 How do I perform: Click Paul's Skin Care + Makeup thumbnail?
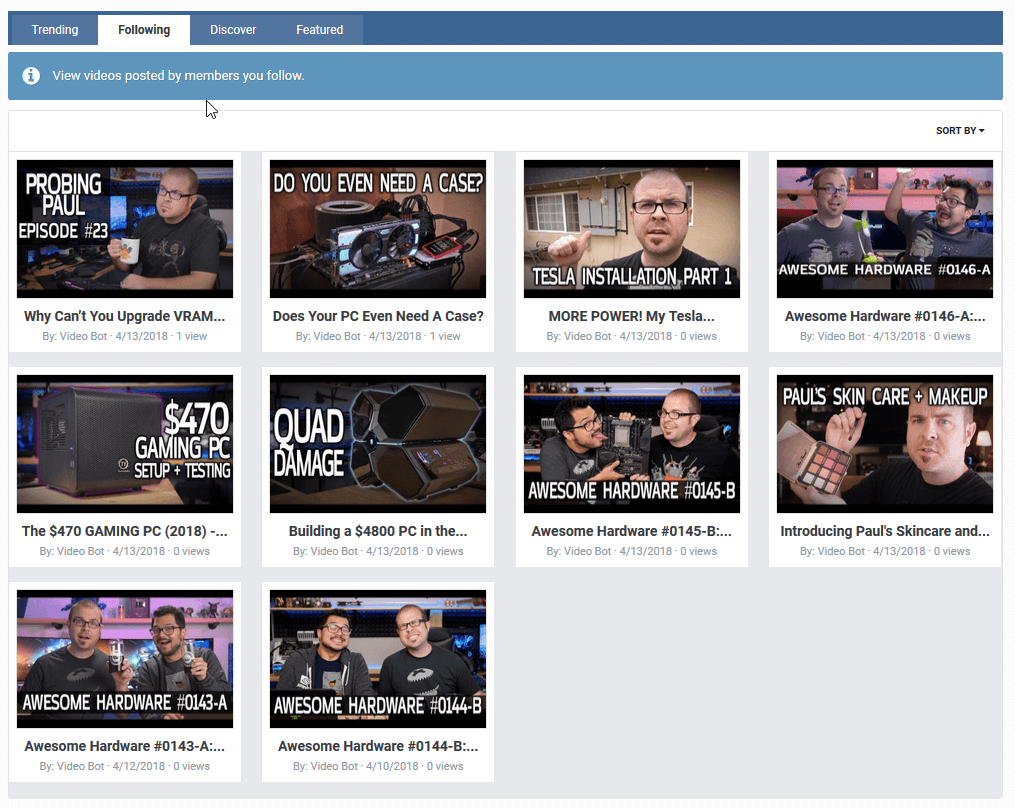(885, 444)
